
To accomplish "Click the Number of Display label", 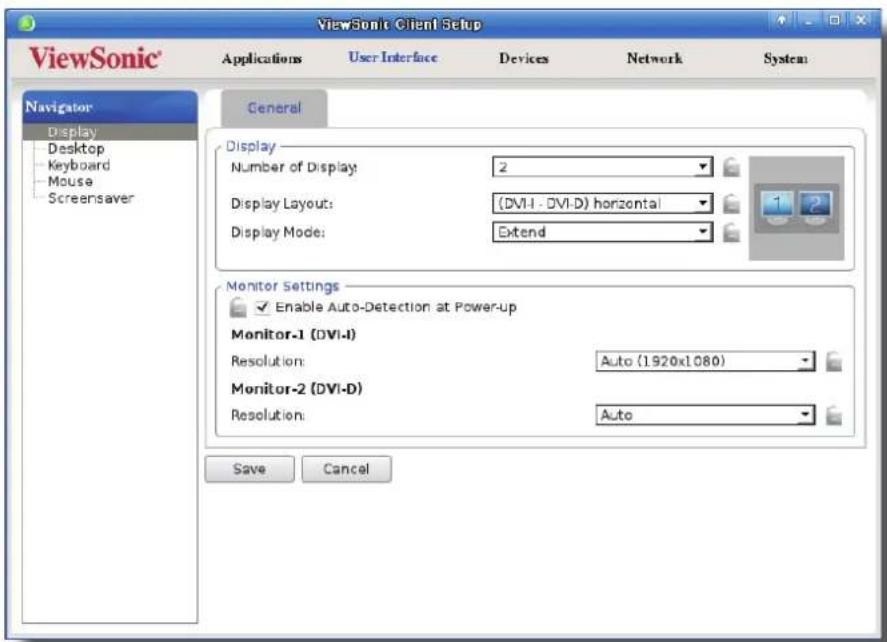I will point(294,167).
